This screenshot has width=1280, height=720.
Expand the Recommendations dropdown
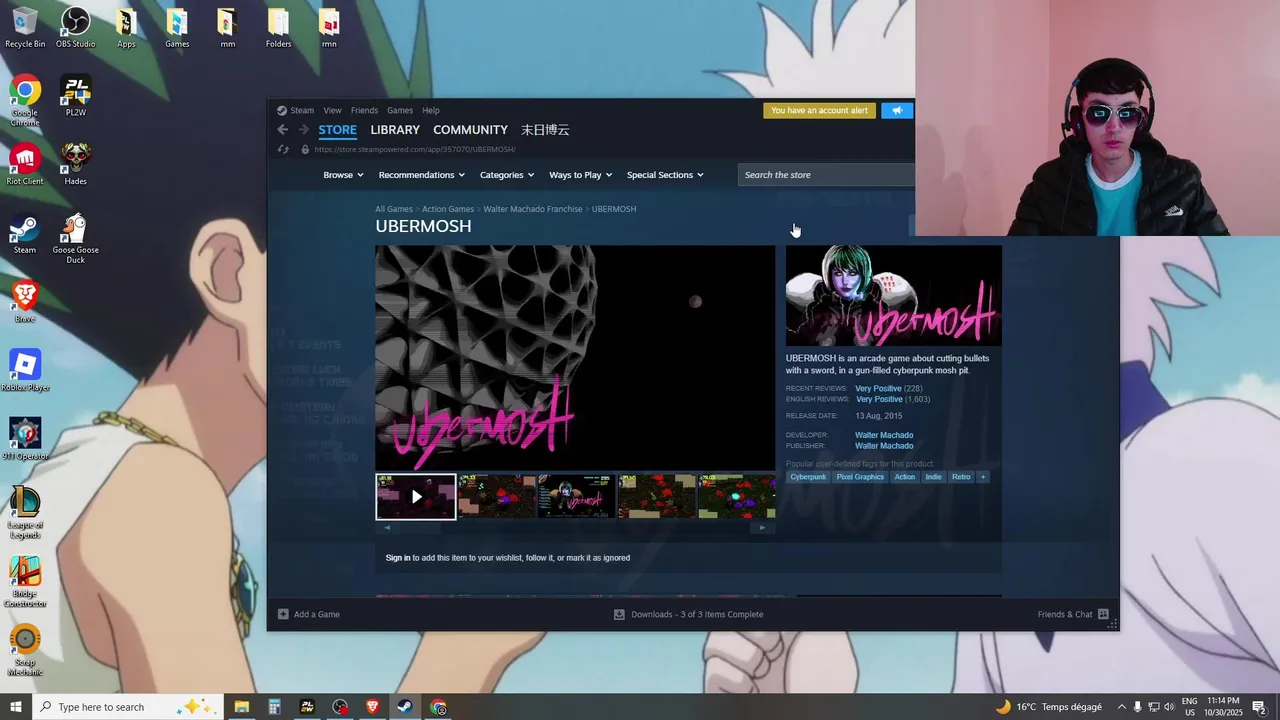(x=422, y=175)
